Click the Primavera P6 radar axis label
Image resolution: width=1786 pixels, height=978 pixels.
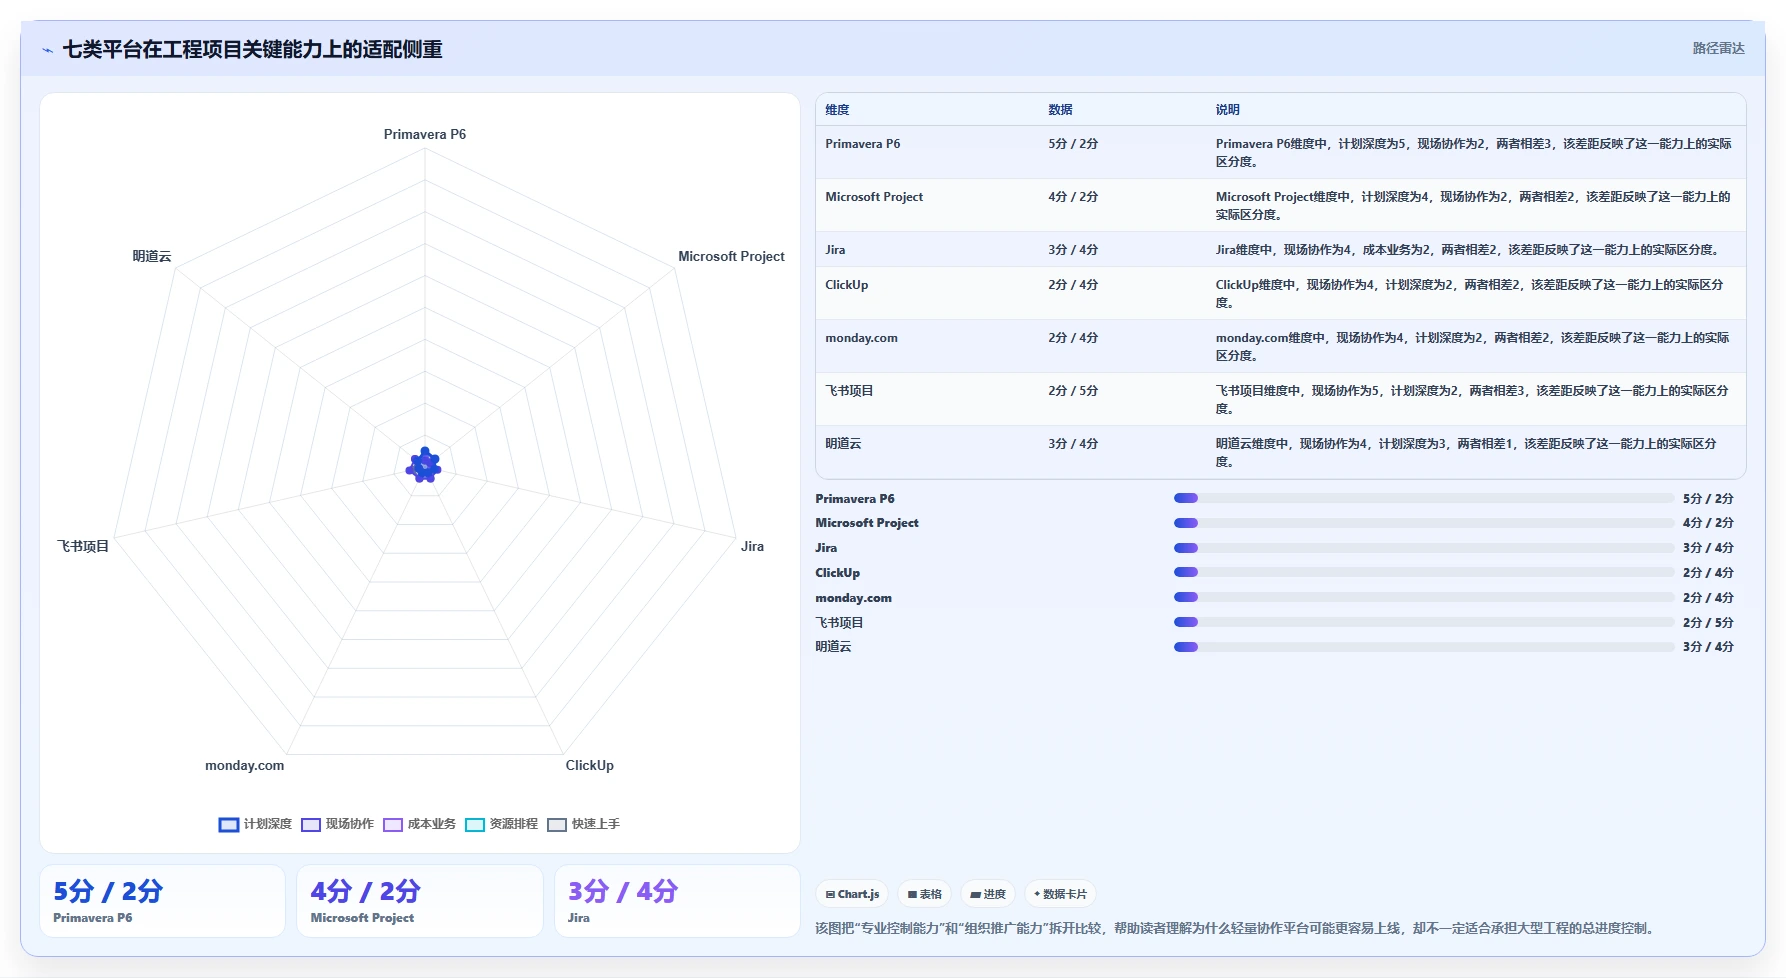point(425,134)
